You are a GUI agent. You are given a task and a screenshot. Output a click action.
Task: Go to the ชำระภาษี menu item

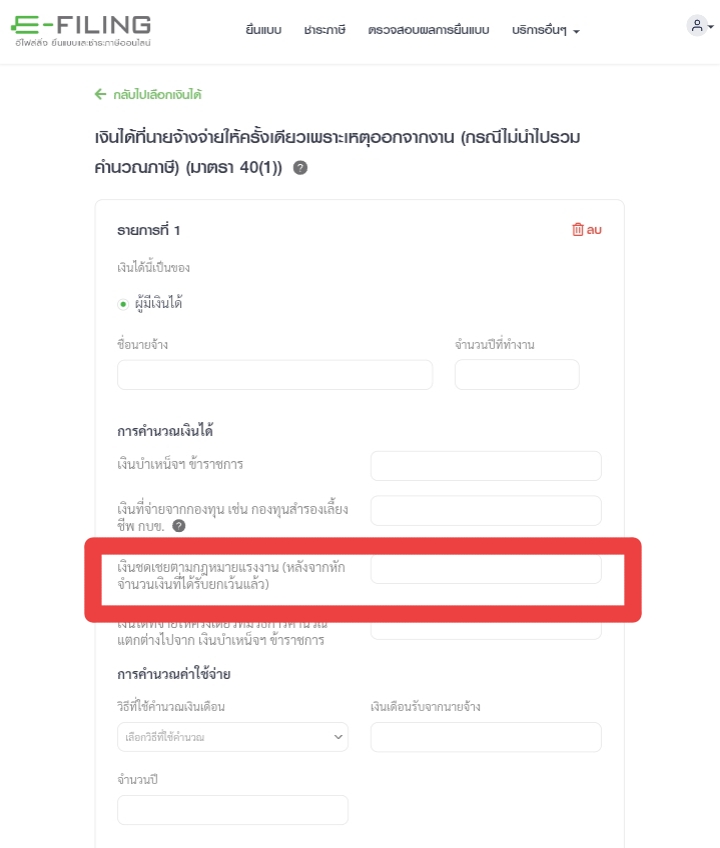pyautogui.click(x=325, y=30)
